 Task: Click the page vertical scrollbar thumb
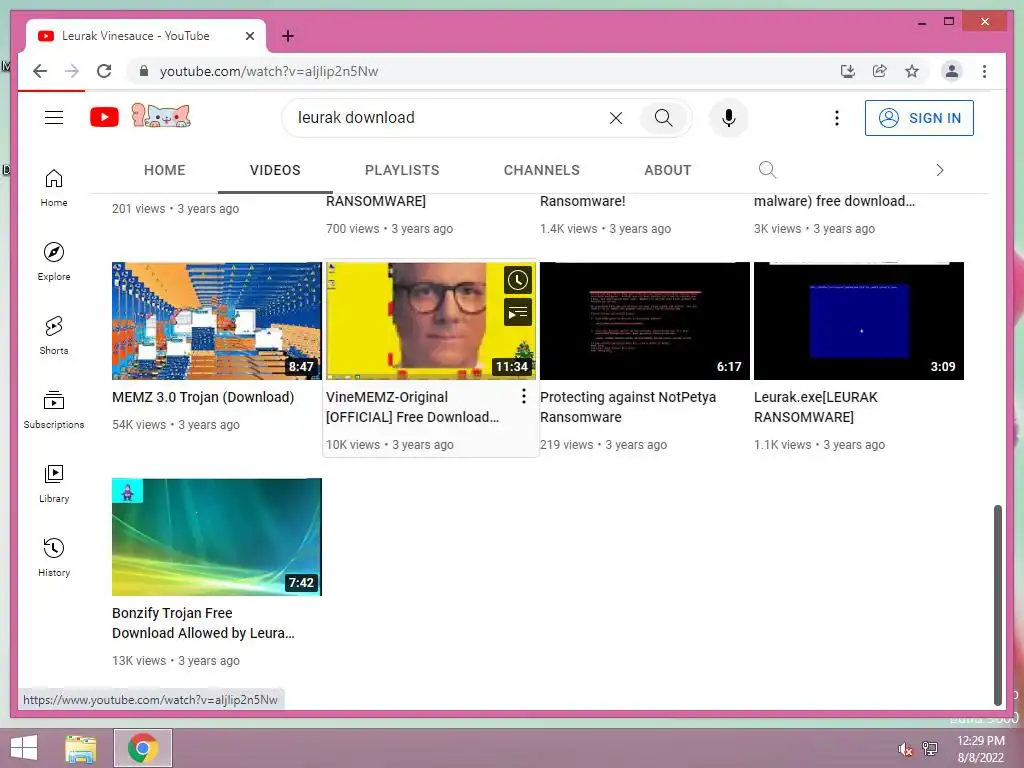[997, 605]
